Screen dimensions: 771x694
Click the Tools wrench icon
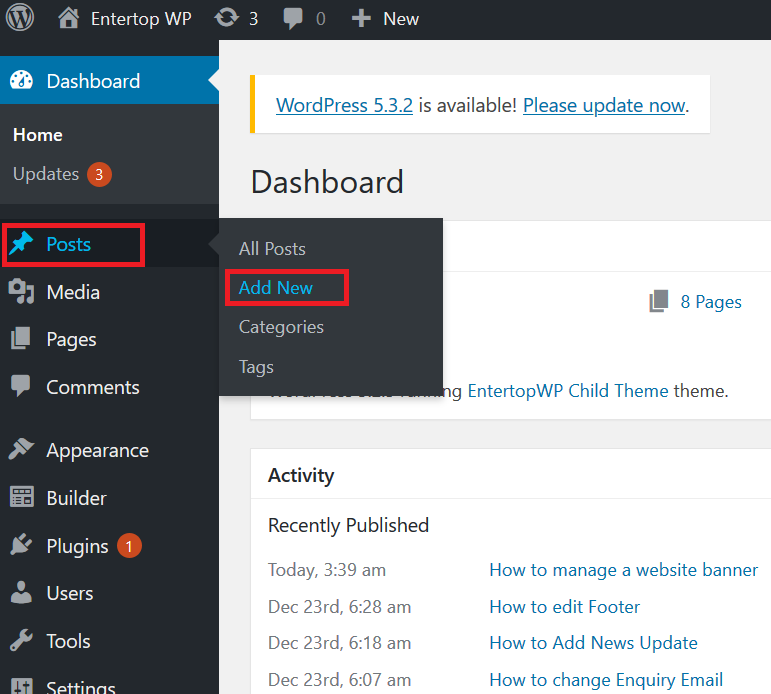coord(21,640)
